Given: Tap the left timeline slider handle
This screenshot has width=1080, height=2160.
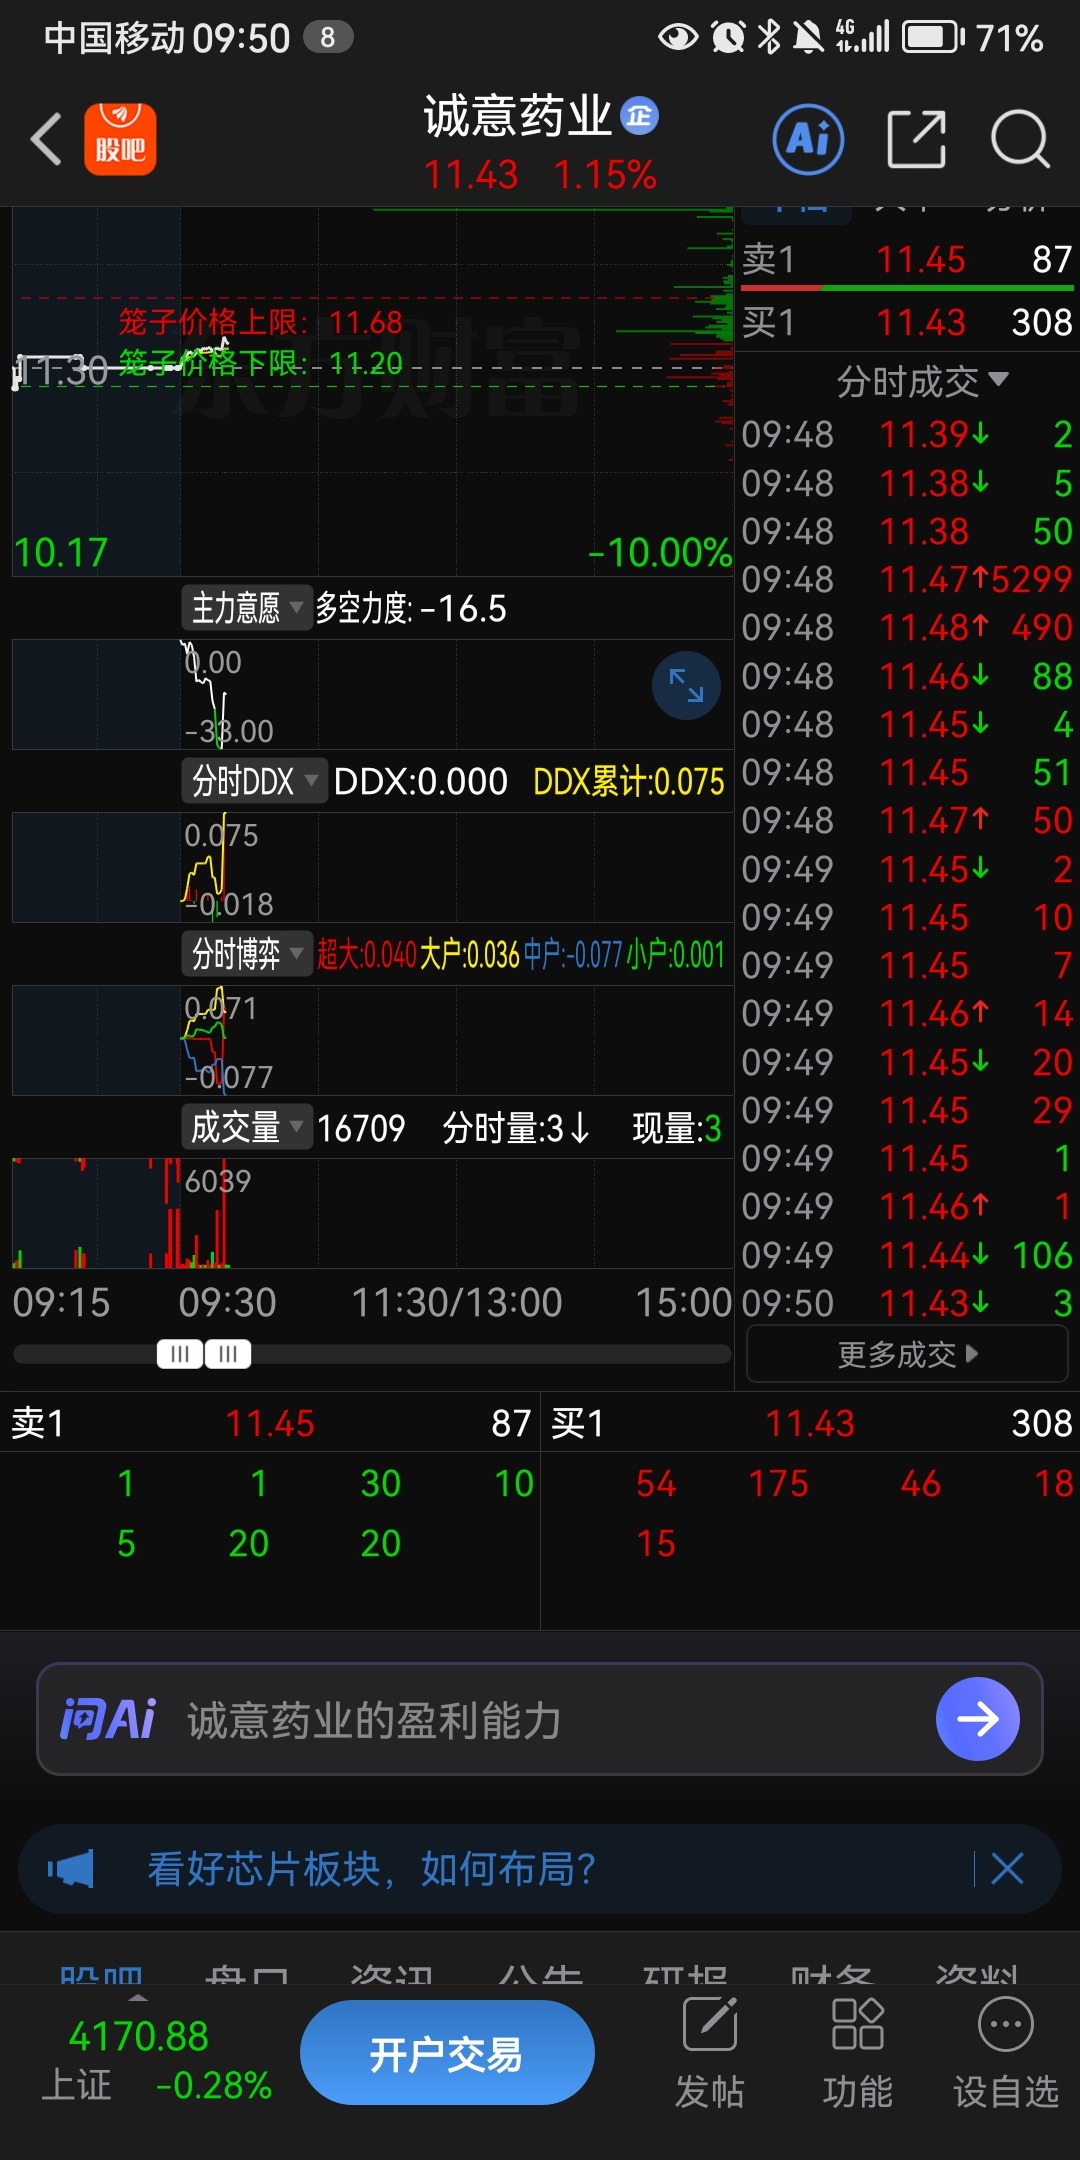Looking at the screenshot, I should pyautogui.click(x=180, y=1354).
